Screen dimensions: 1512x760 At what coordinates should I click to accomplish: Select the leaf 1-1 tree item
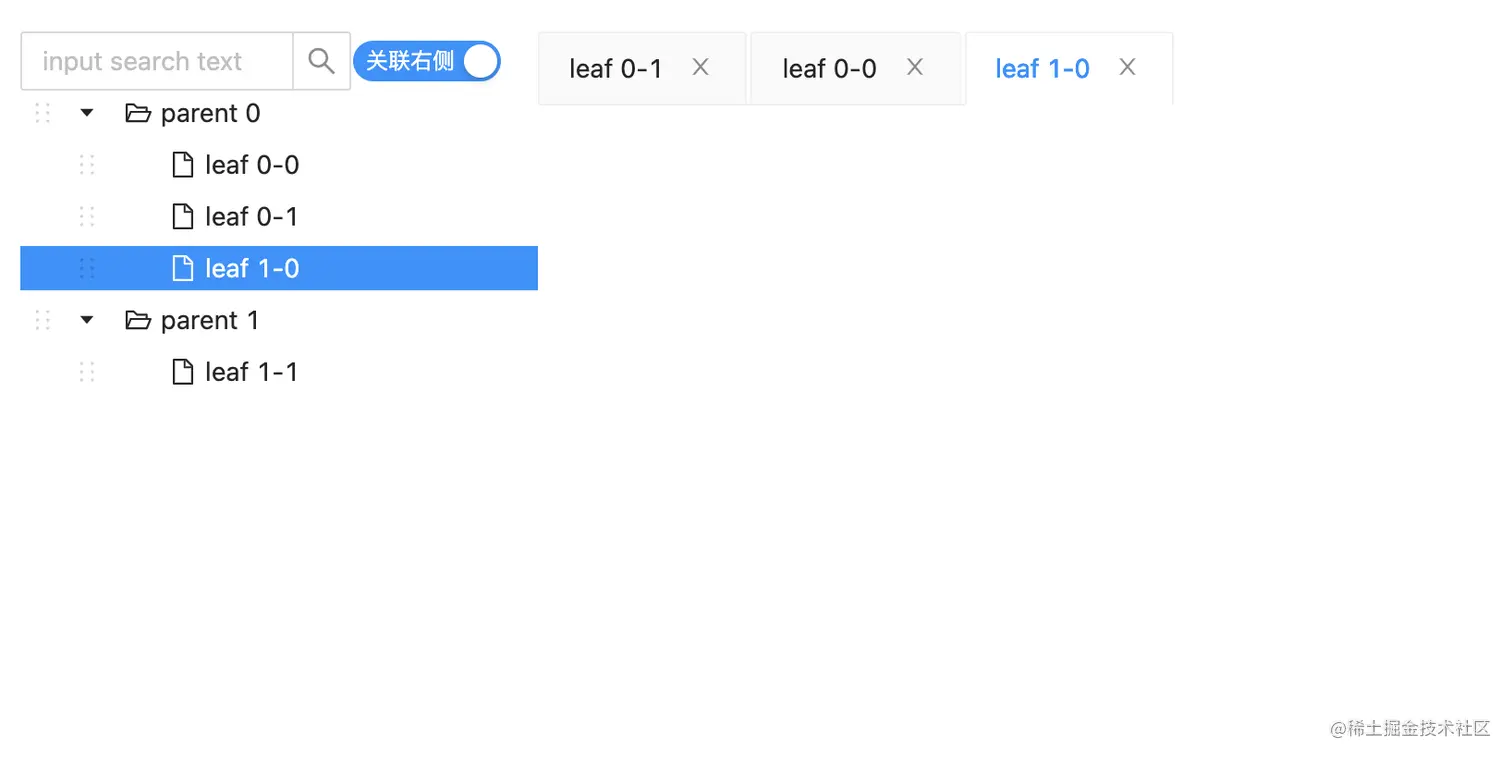(250, 371)
